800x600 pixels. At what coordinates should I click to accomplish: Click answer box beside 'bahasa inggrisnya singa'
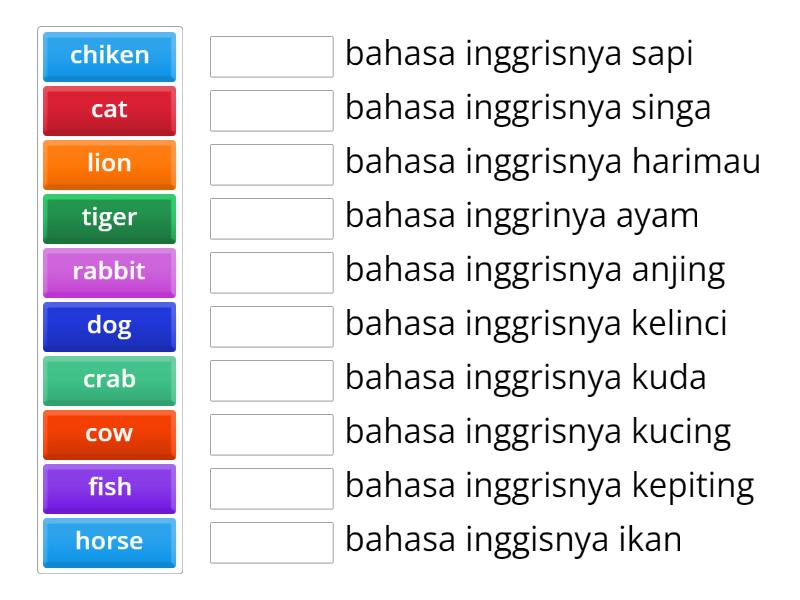(272, 110)
